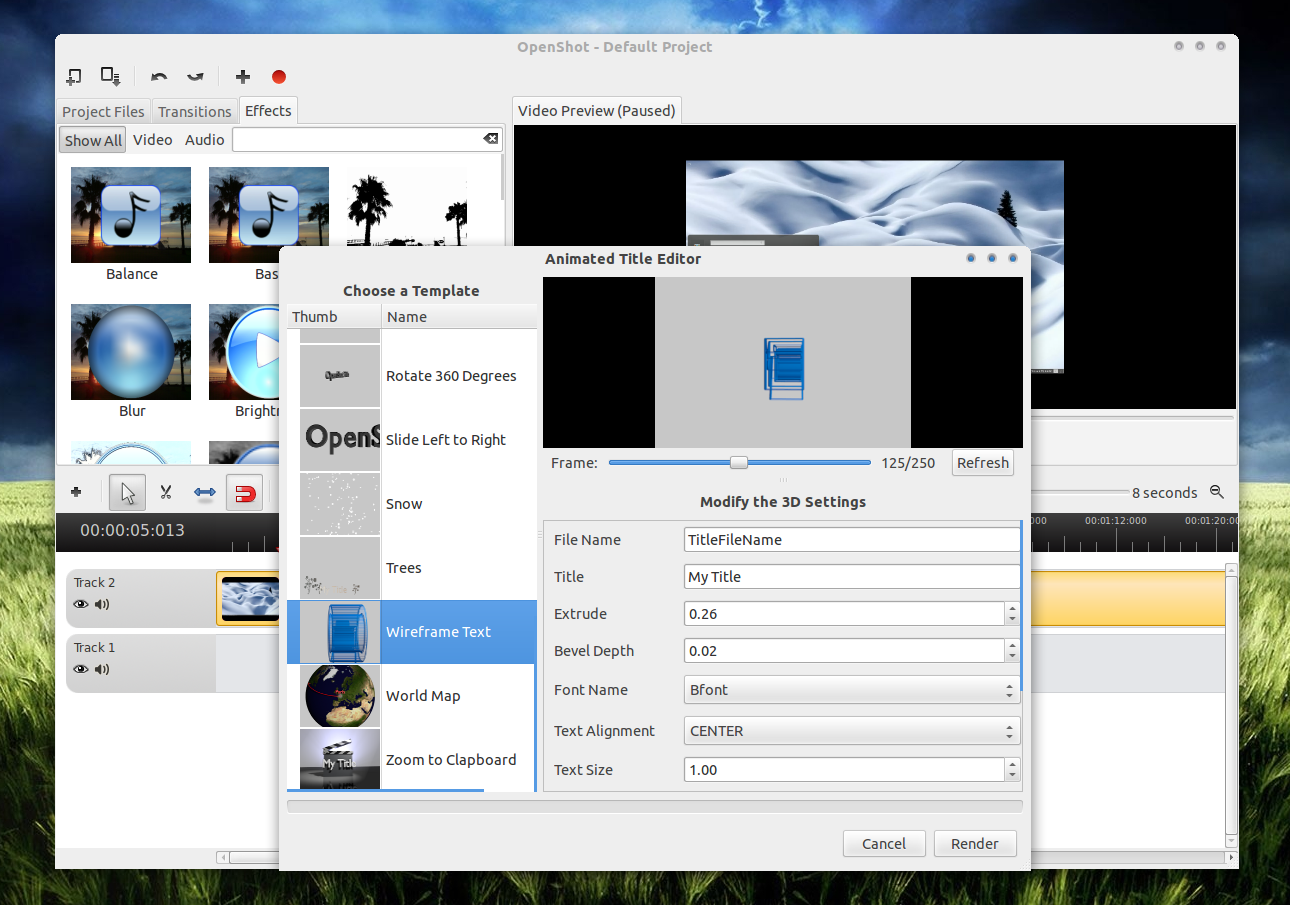Enable the Show All effects filter
1290x905 pixels.
[x=93, y=140]
